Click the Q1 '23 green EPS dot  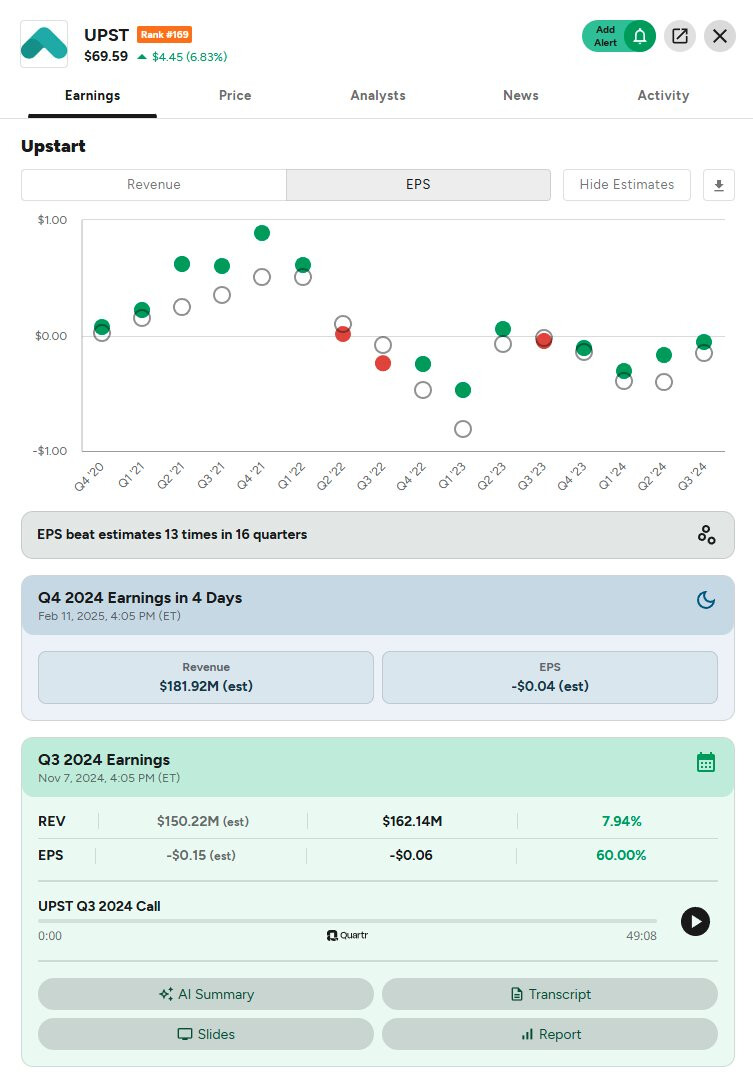pos(463,390)
